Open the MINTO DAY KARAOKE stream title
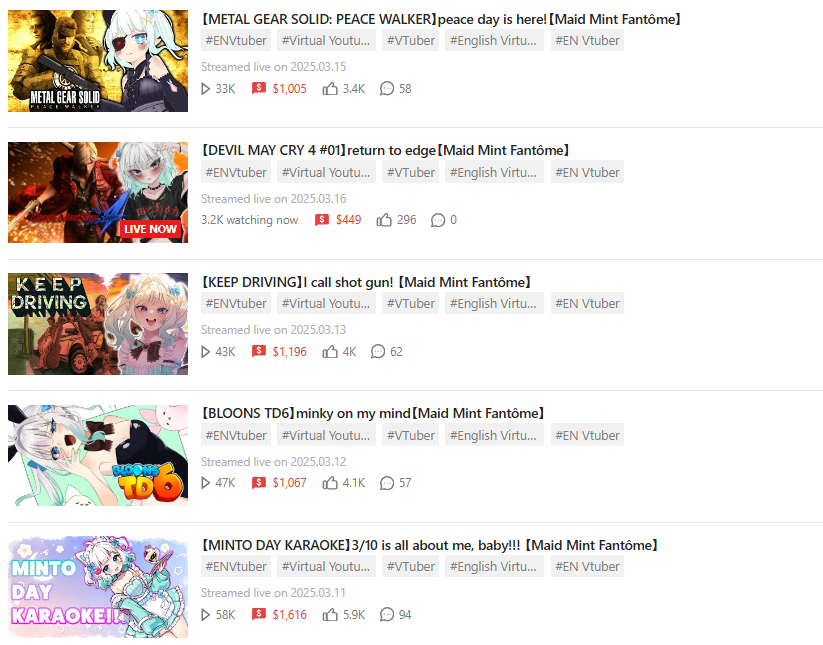This screenshot has width=823, height=645. click(429, 545)
